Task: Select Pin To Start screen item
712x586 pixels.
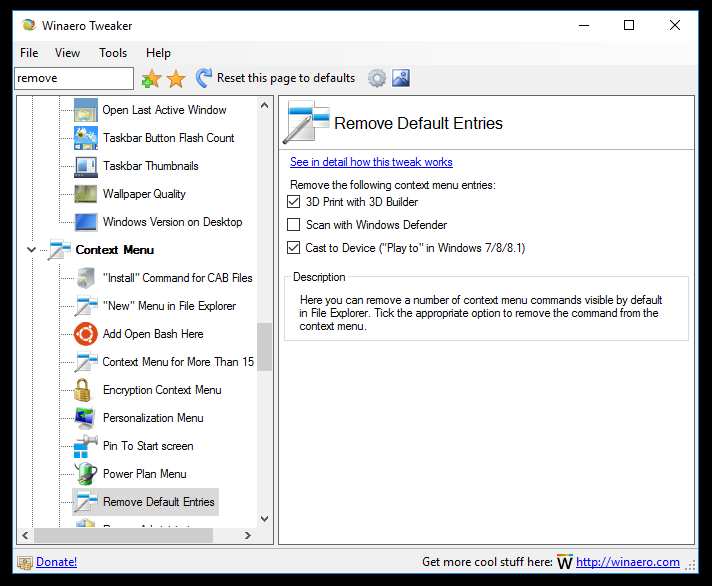Action: (148, 446)
